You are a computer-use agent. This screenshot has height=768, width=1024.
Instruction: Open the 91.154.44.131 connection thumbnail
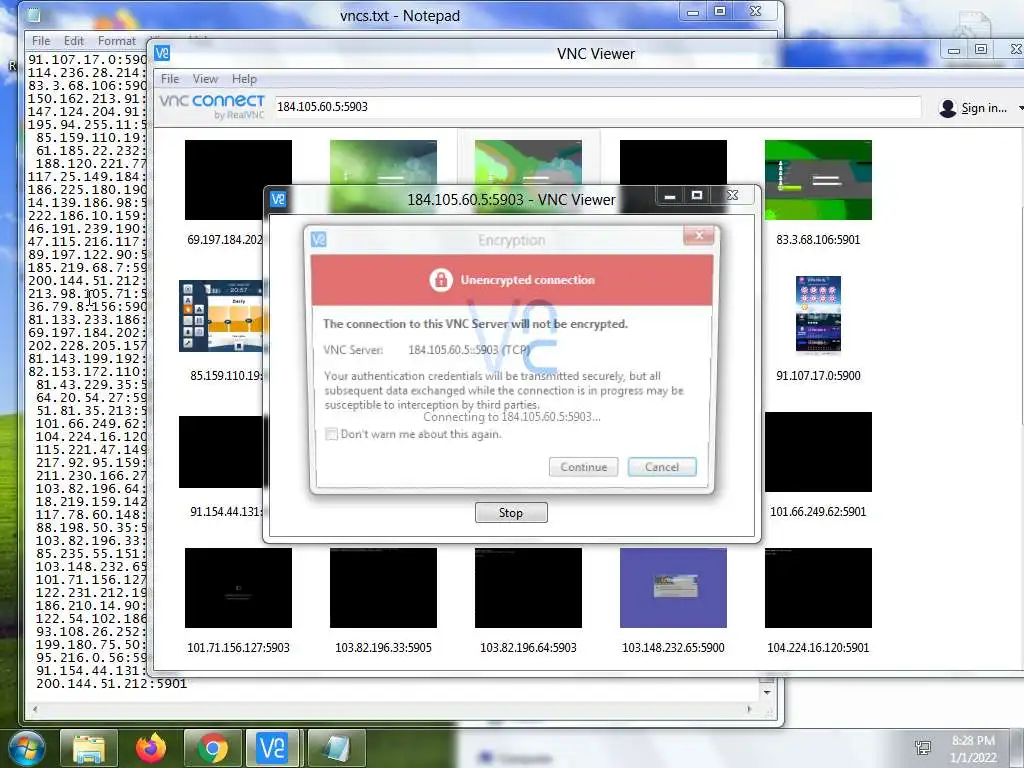click(x=221, y=452)
